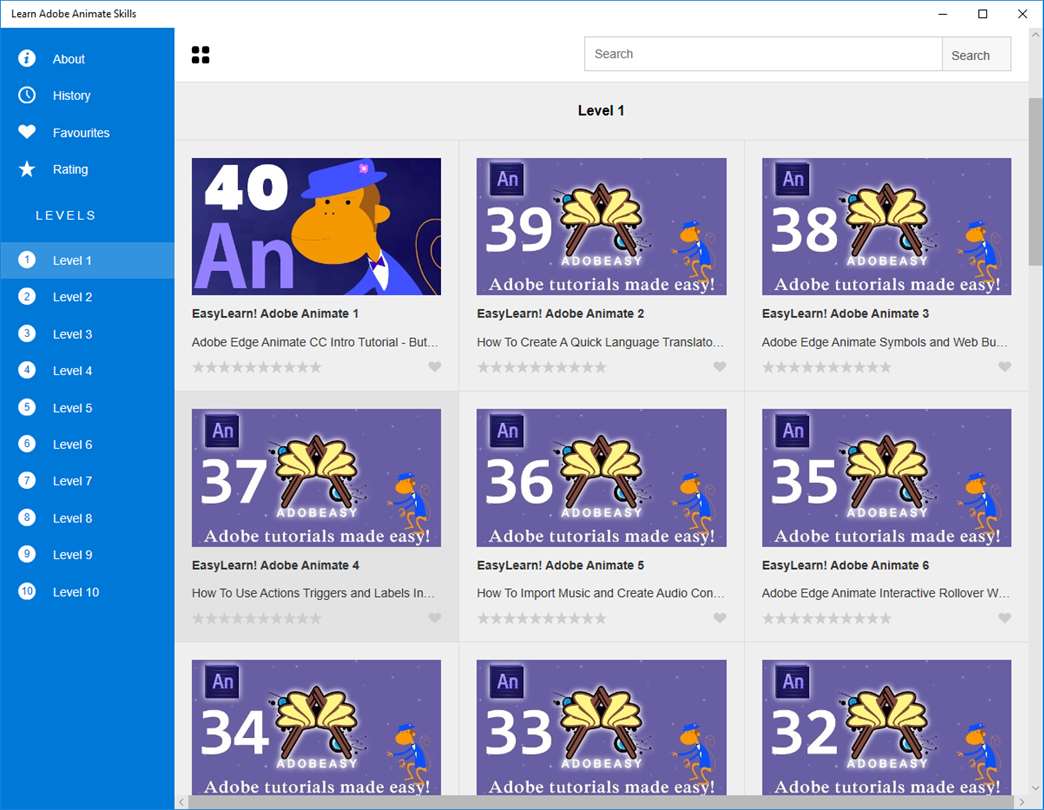The height and width of the screenshot is (810, 1044).
Task: Focus the Search input field
Action: click(763, 54)
